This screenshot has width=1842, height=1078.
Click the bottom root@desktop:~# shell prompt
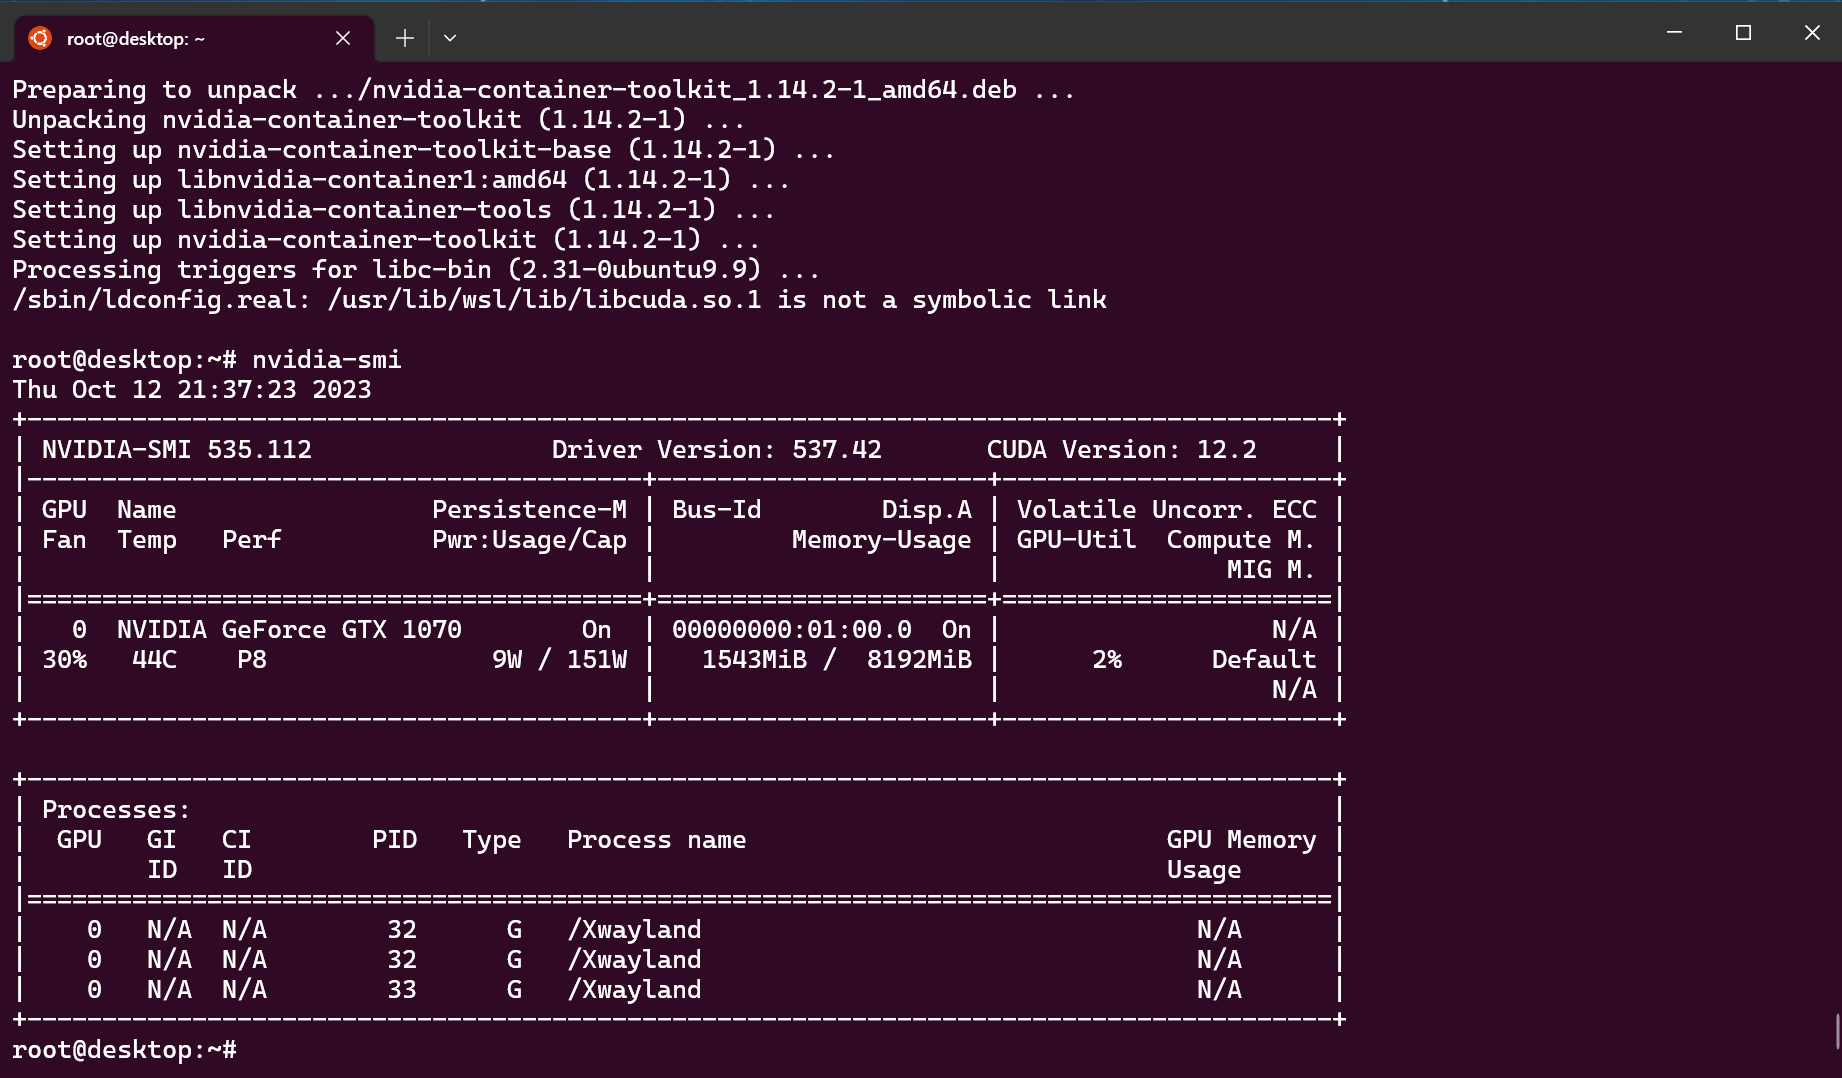coord(124,1050)
